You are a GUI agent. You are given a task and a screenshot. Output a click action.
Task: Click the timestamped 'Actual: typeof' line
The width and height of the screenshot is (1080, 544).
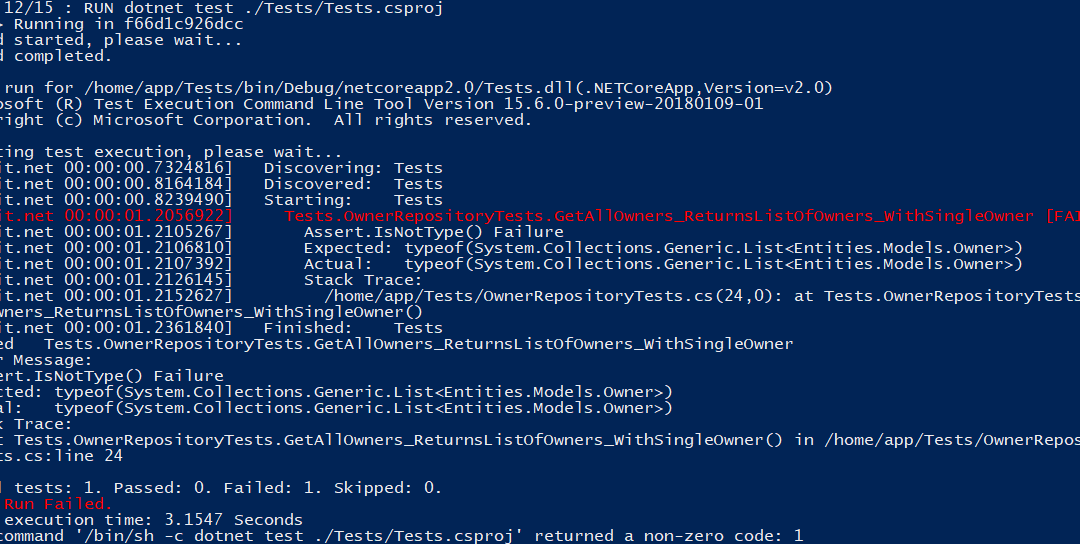pos(662,264)
